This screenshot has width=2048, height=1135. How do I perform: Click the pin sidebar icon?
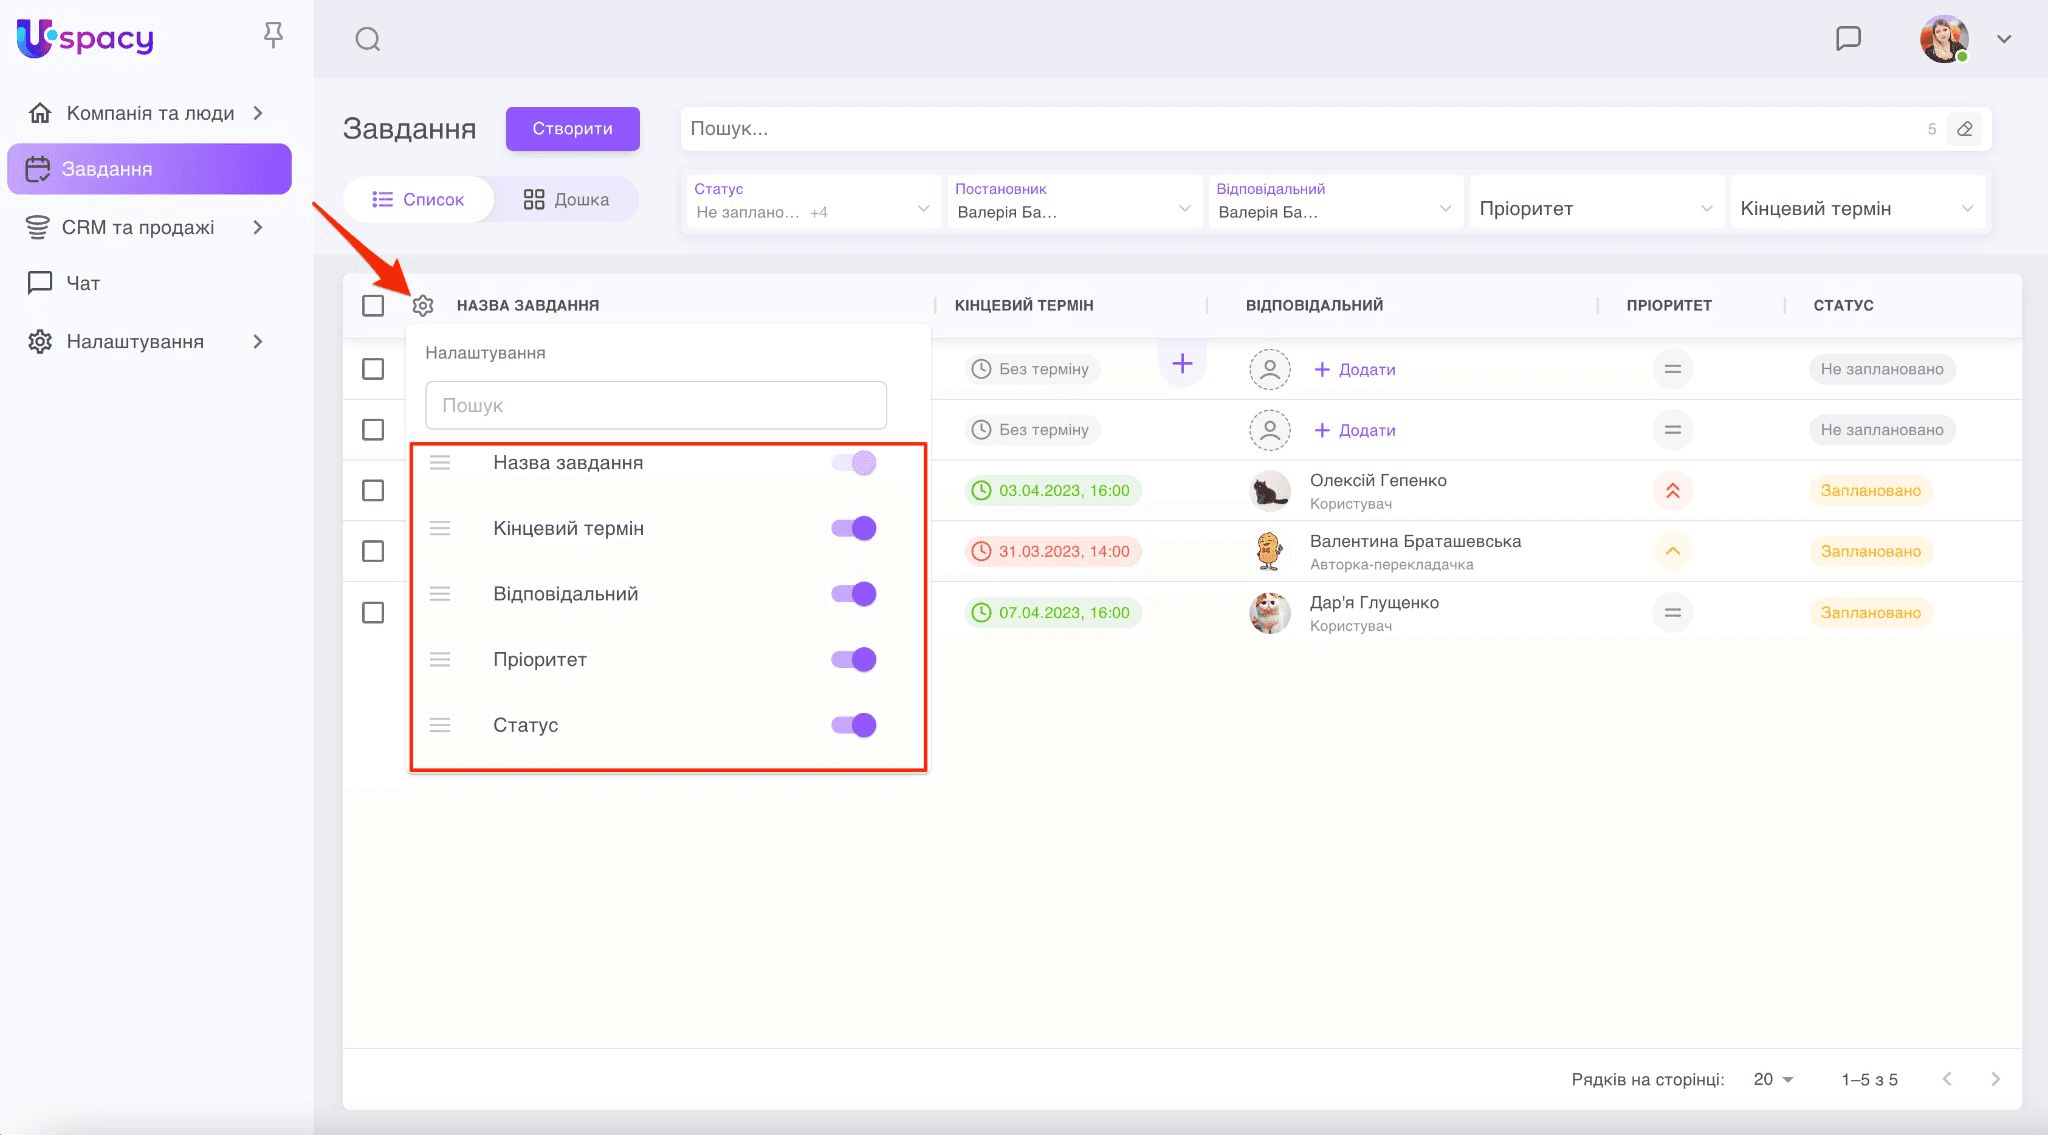pyautogui.click(x=273, y=36)
